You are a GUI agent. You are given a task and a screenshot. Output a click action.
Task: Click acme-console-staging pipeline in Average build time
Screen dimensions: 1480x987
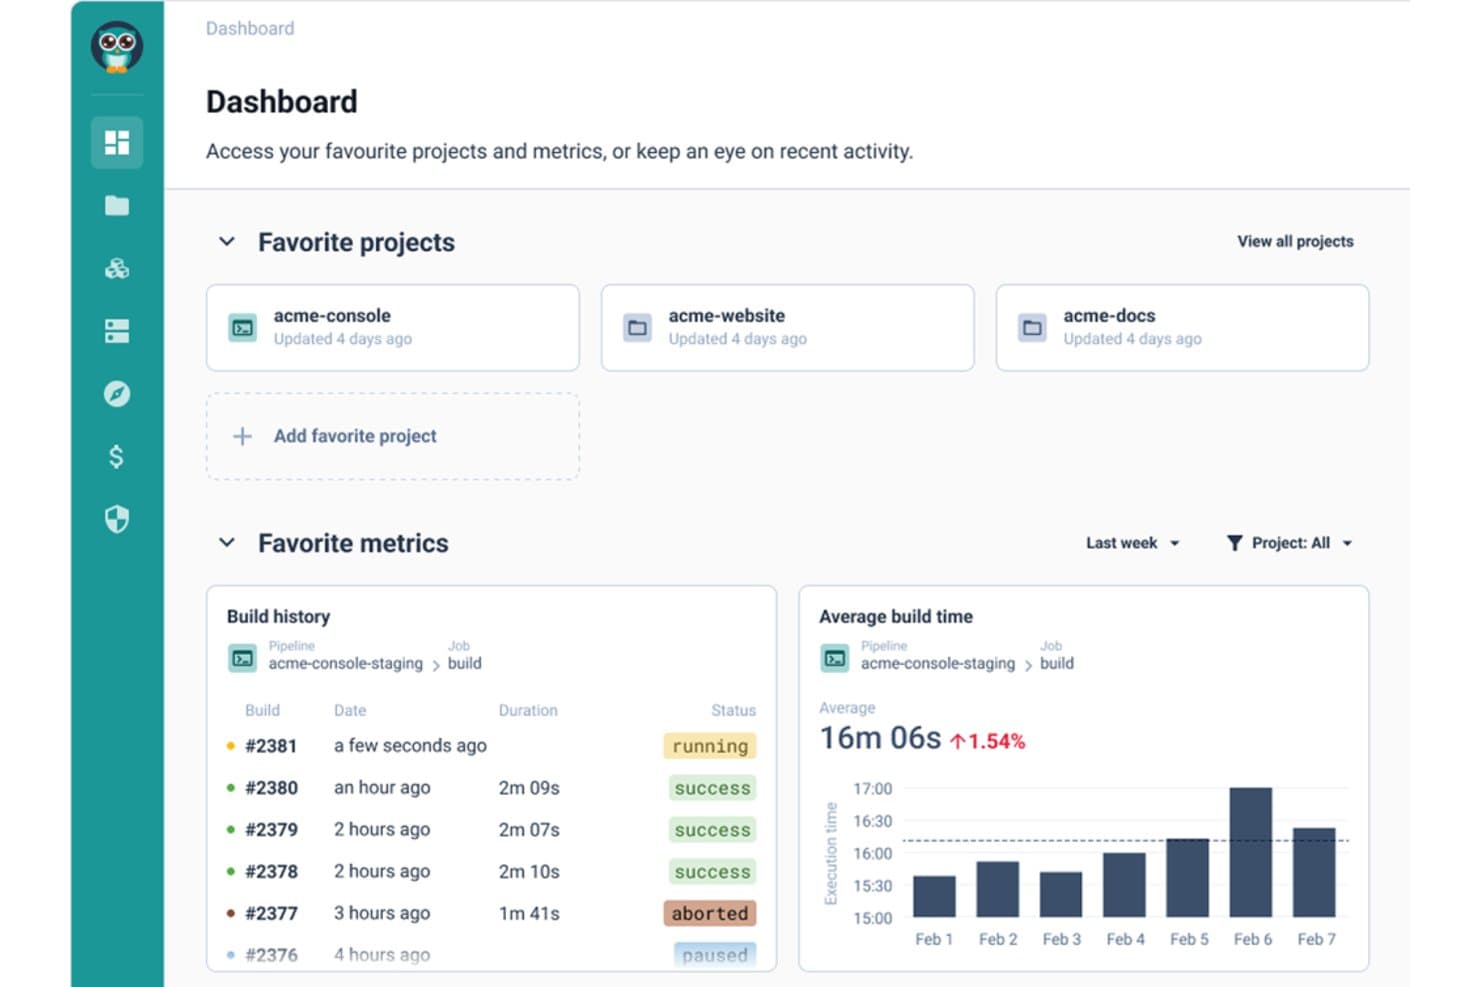pyautogui.click(x=937, y=663)
